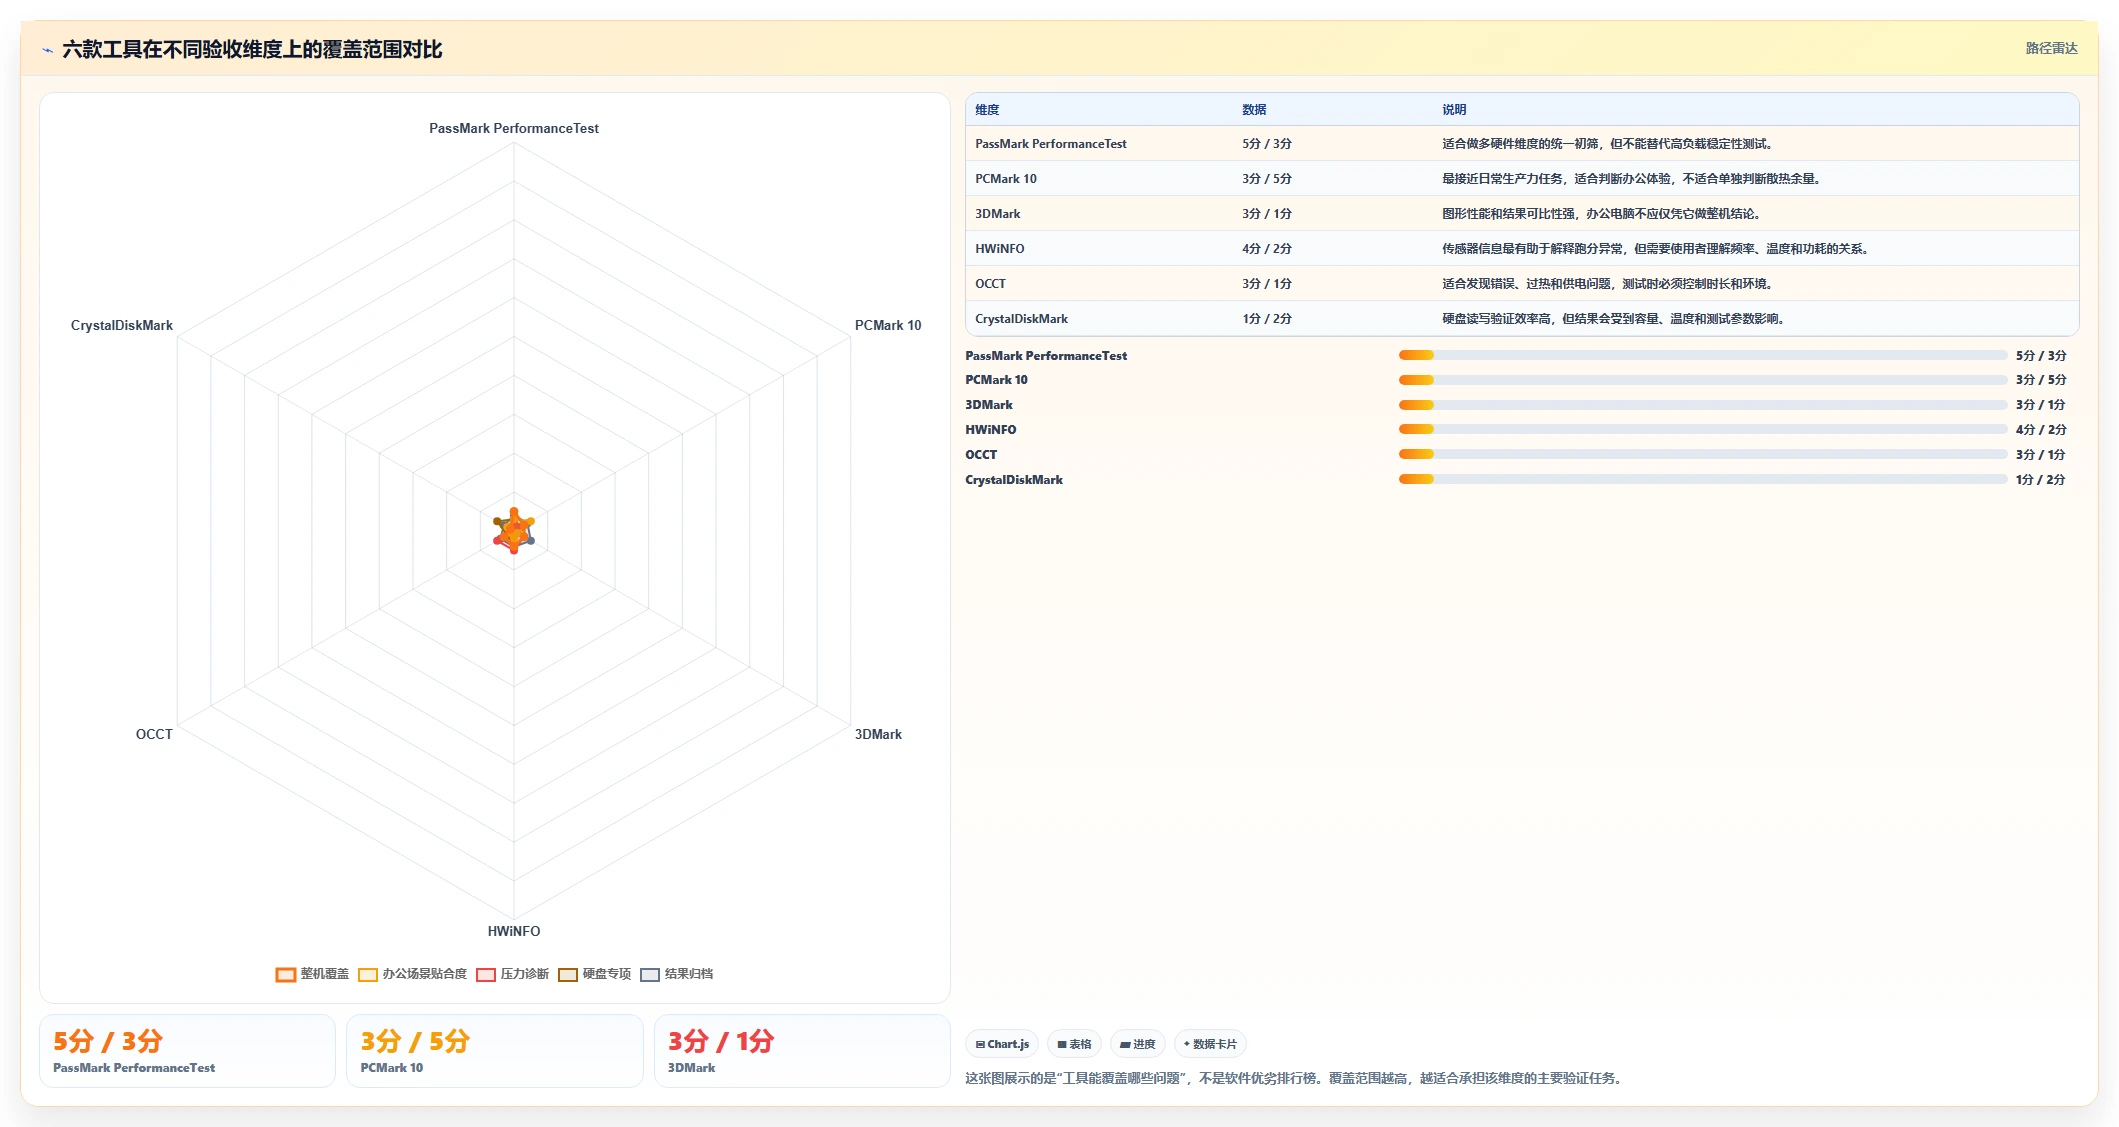Select the 3DMark table row name

(997, 214)
